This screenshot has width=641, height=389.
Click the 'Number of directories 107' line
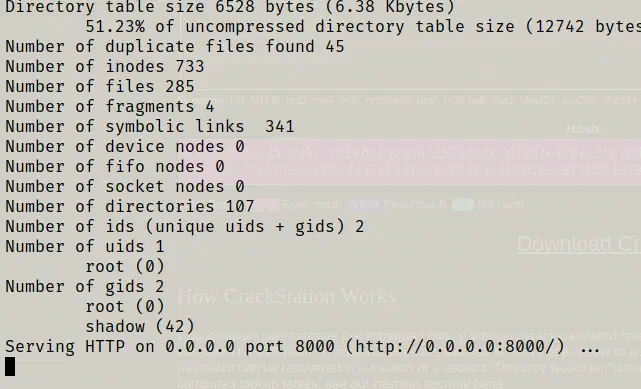click(130, 206)
